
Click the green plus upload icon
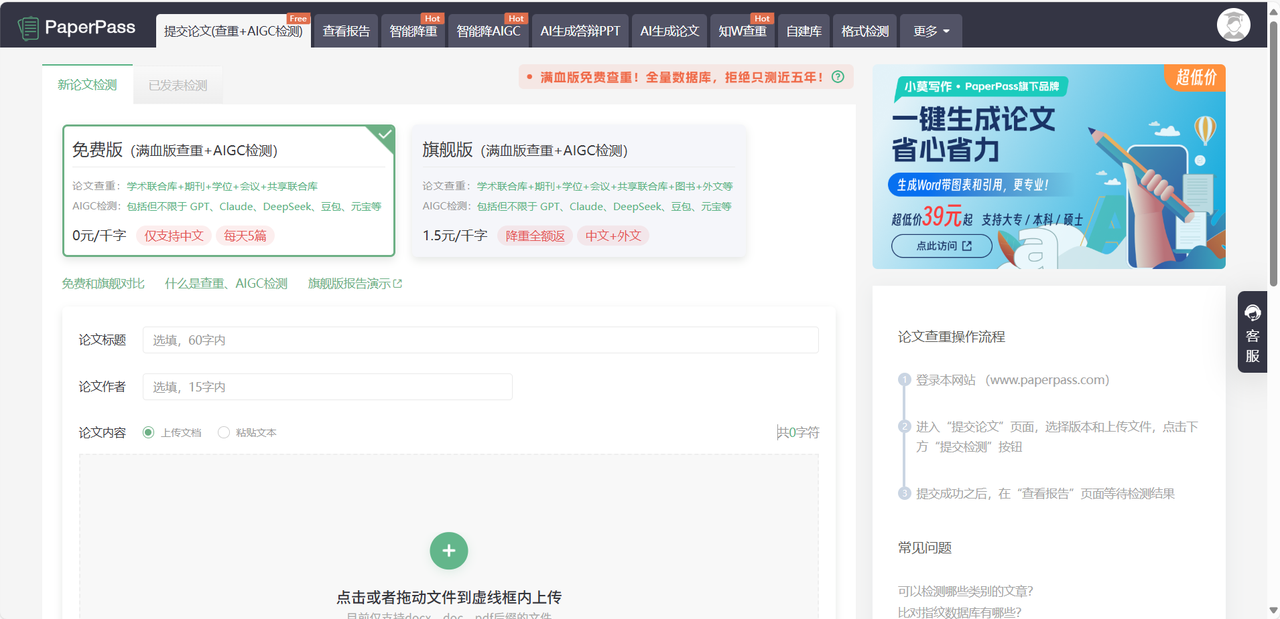pos(448,551)
